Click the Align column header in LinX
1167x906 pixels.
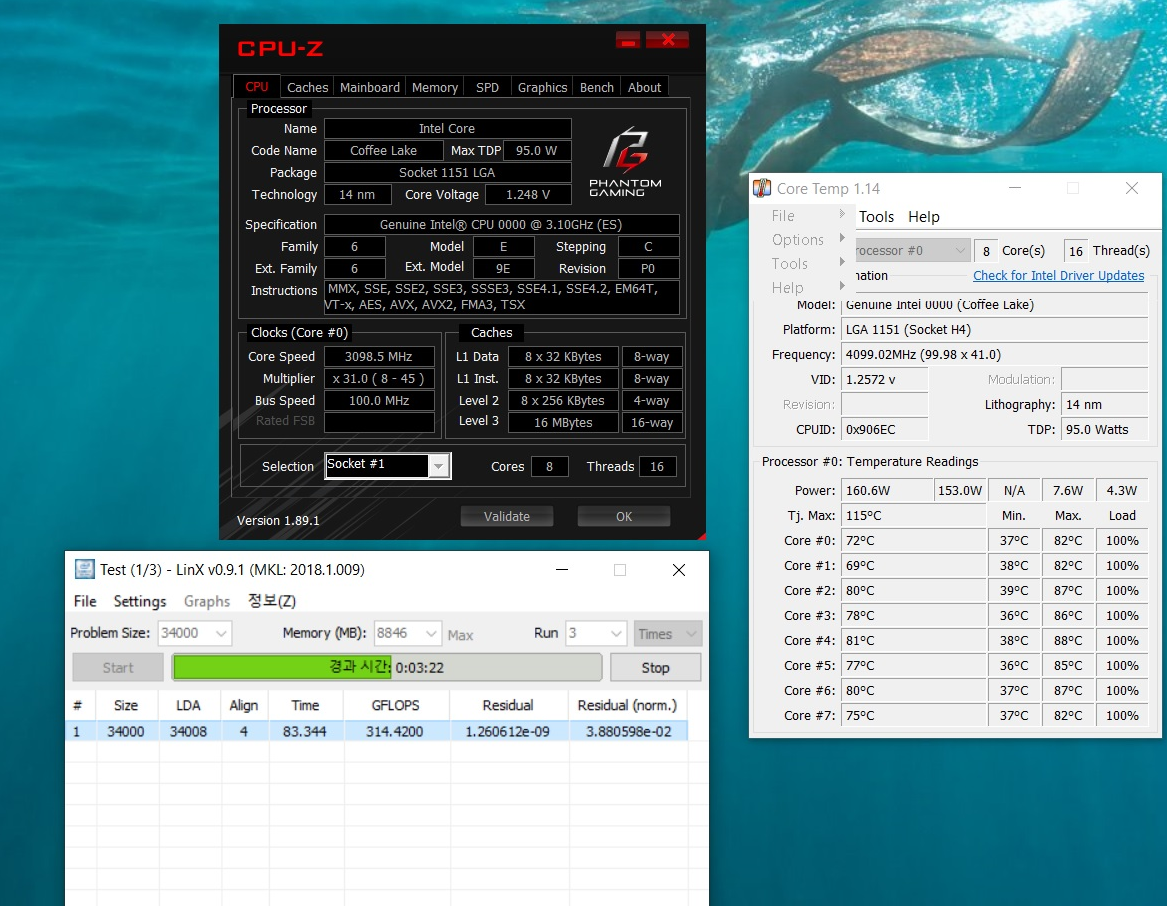point(243,705)
